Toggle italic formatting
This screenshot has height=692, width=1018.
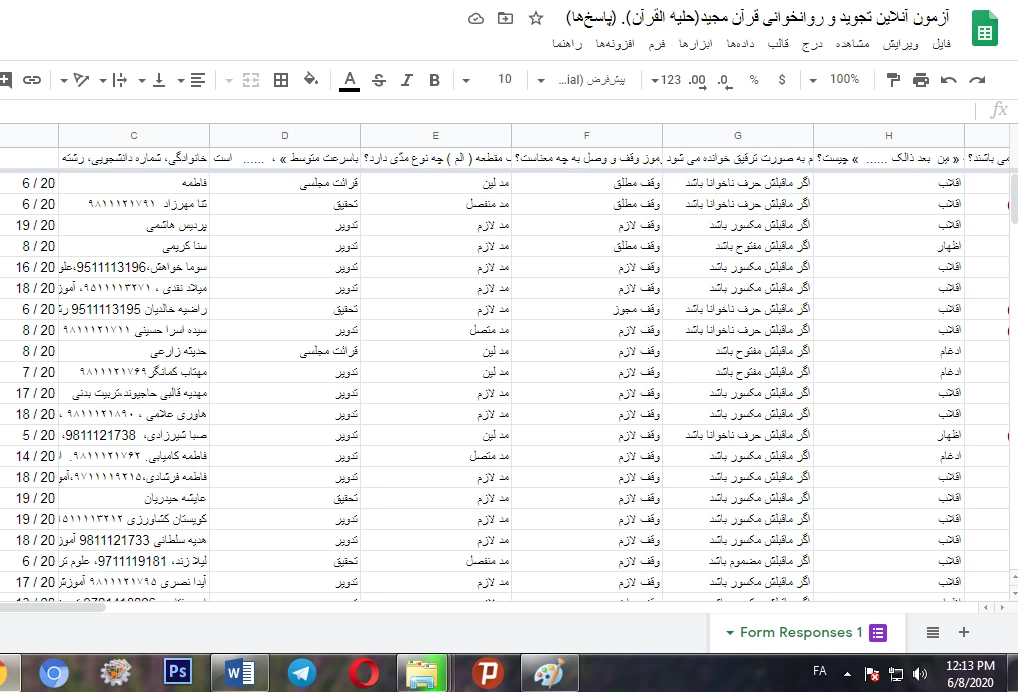[x=406, y=80]
